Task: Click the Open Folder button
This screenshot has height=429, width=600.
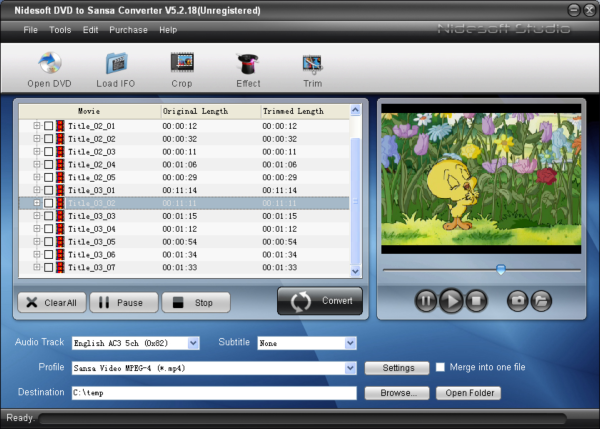Action: [468, 393]
